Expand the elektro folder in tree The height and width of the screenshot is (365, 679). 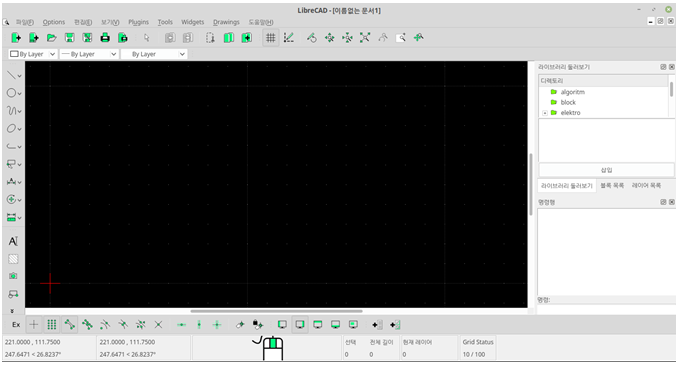[x=545, y=113]
